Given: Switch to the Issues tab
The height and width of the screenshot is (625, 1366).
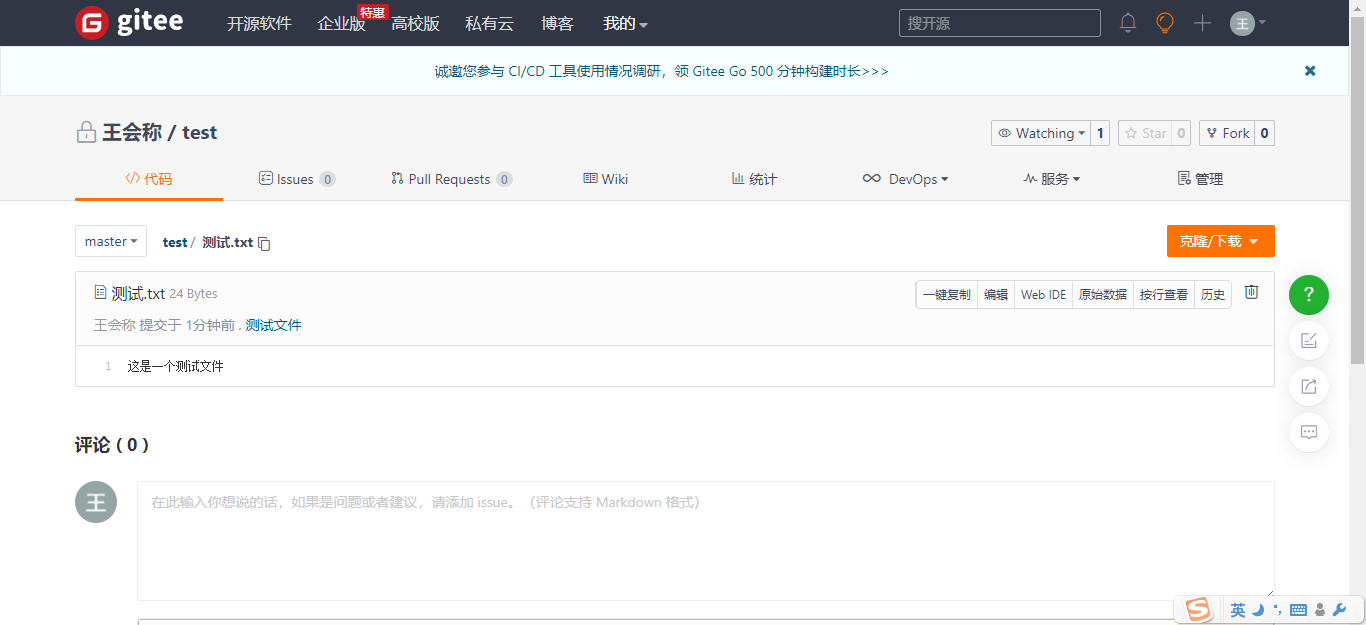Looking at the screenshot, I should pos(297,179).
